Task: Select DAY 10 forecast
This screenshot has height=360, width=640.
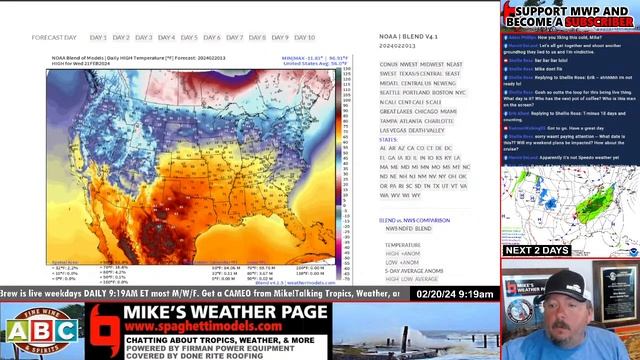Action: (304, 38)
